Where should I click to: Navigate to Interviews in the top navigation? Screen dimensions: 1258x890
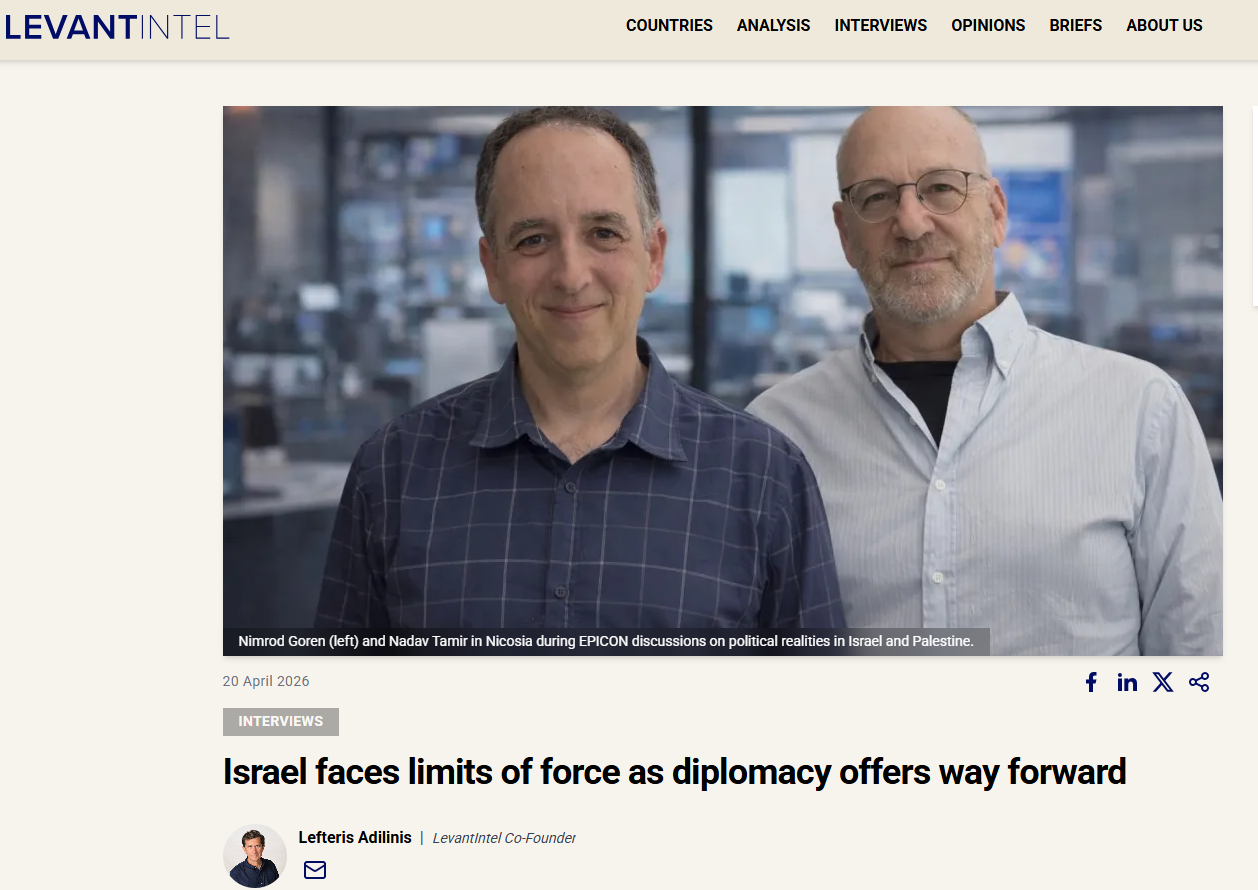(881, 26)
